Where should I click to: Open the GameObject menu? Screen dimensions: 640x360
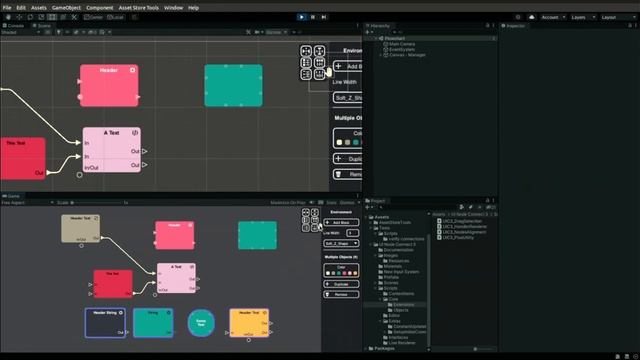[66, 7]
